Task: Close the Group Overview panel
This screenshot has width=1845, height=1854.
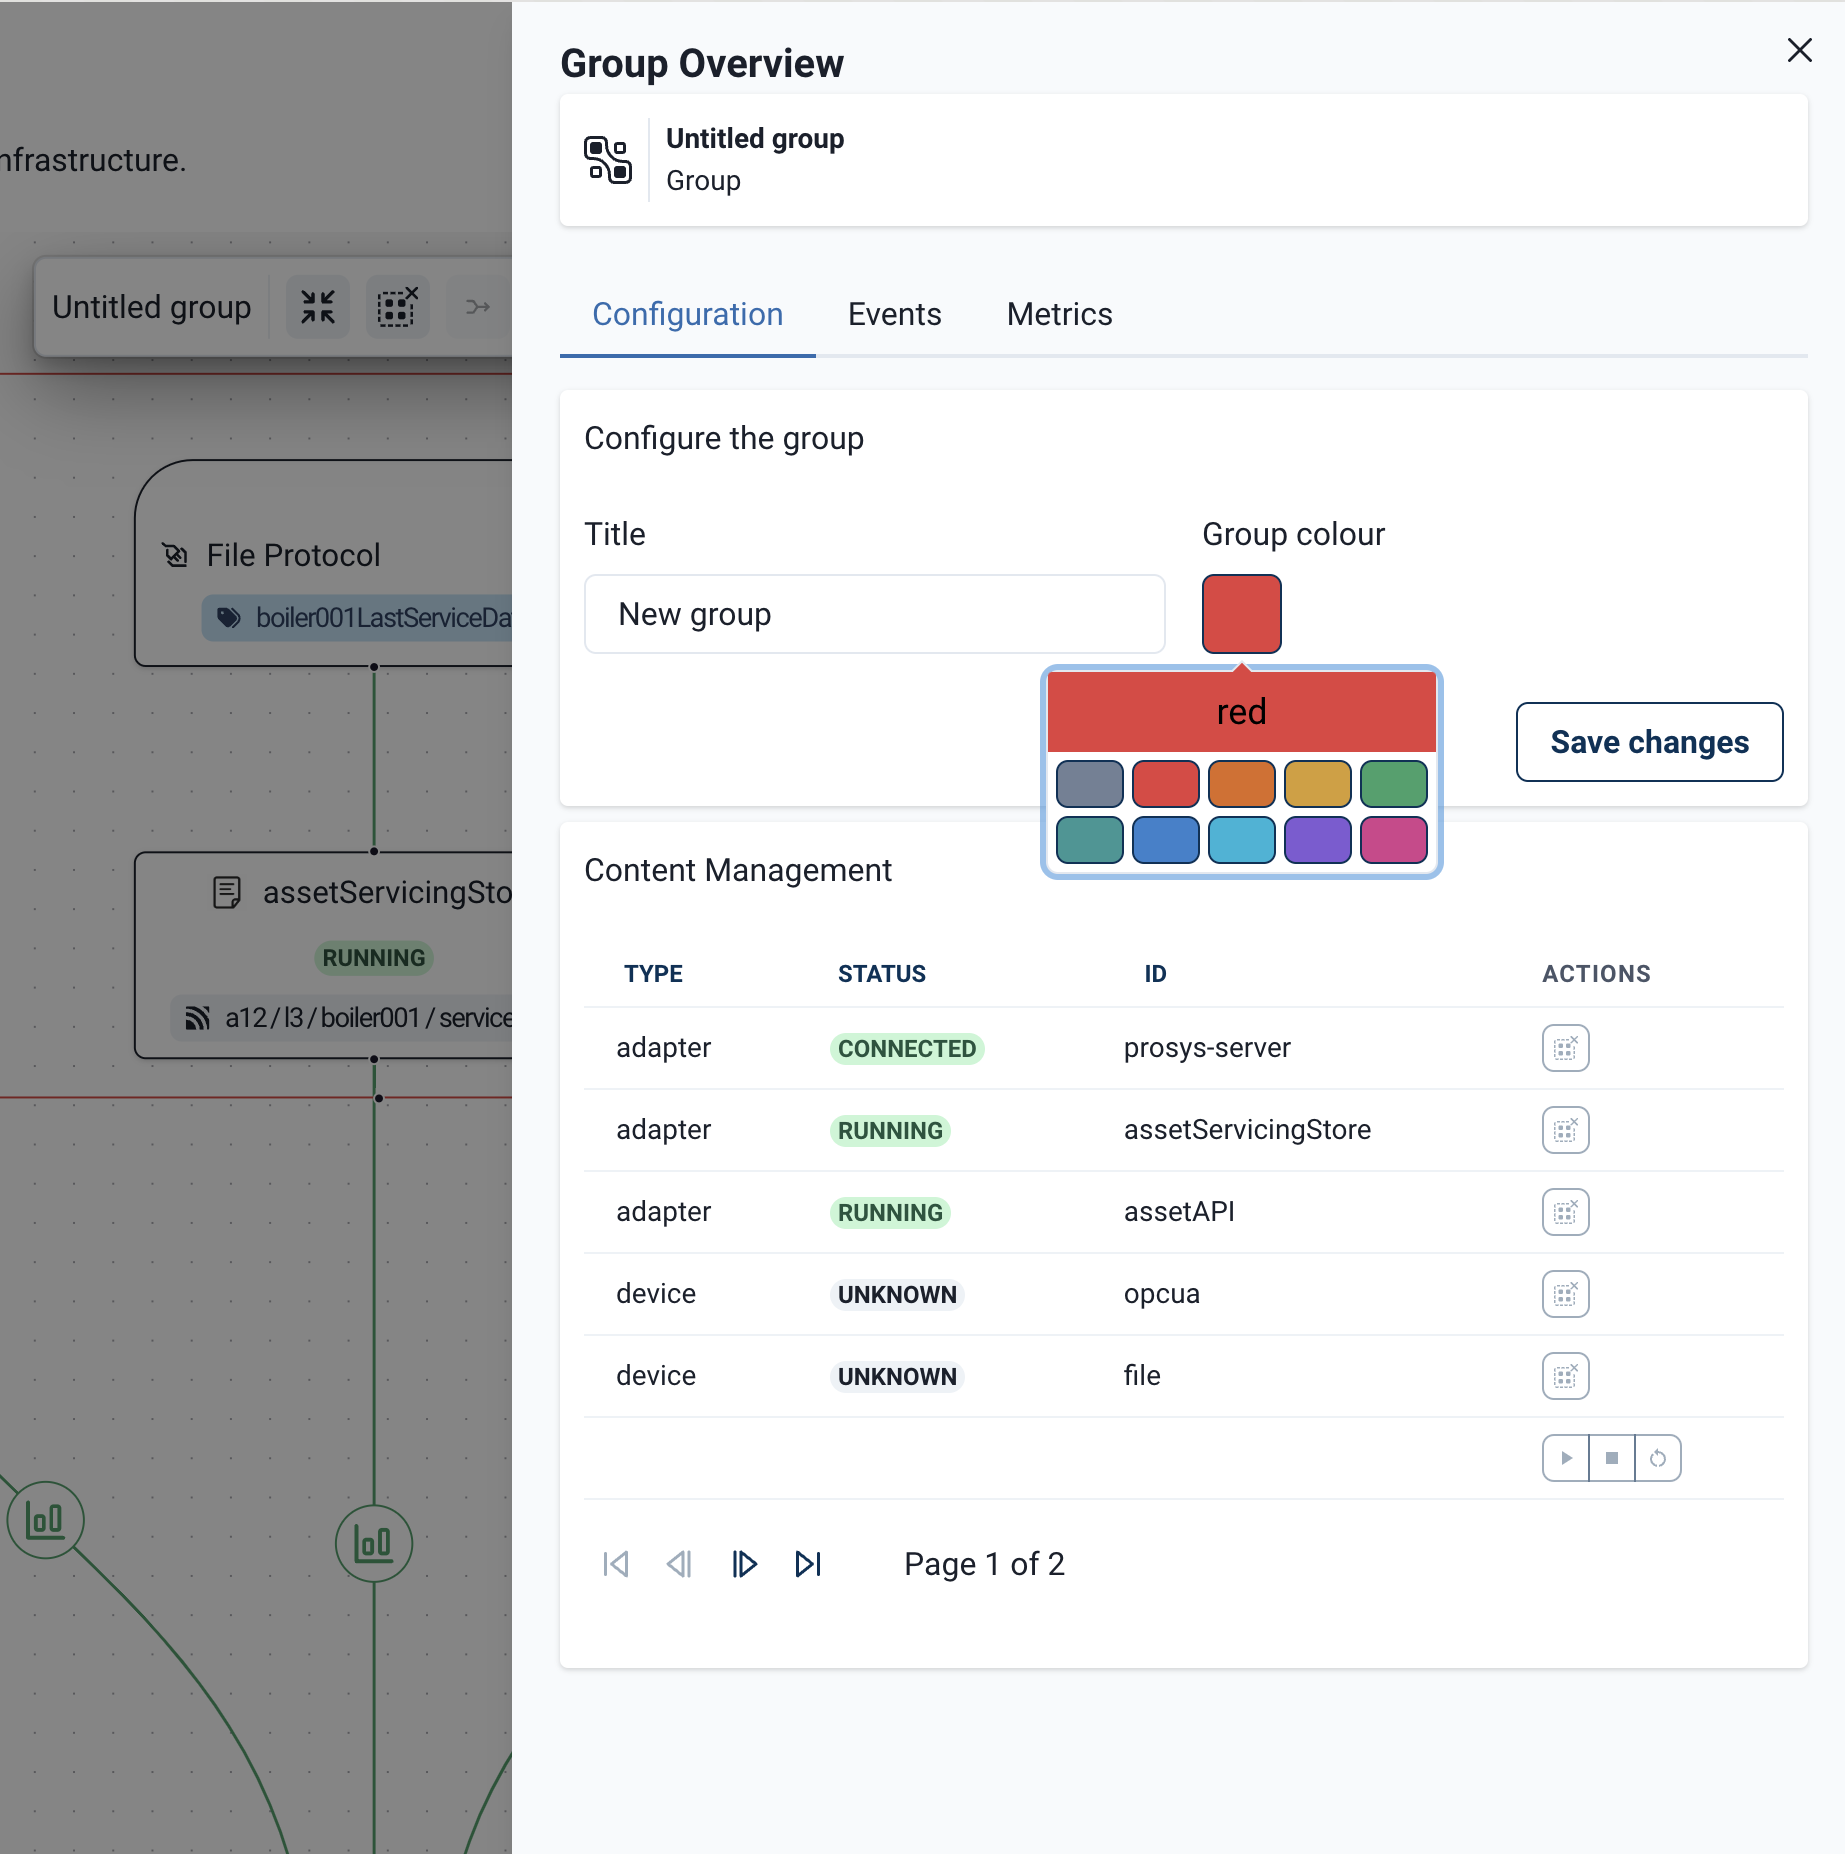Action: (1799, 50)
